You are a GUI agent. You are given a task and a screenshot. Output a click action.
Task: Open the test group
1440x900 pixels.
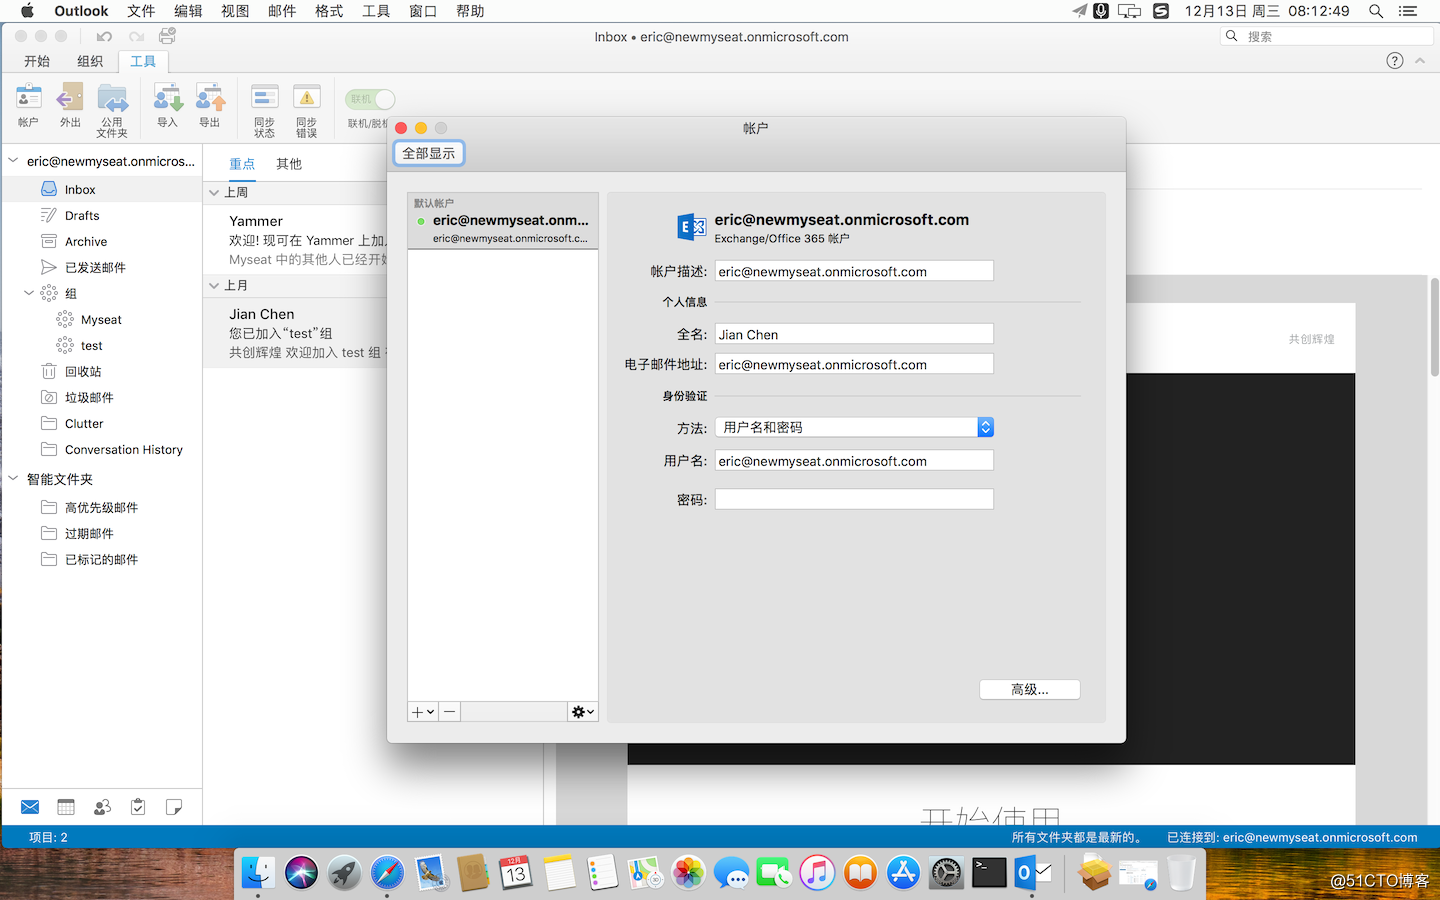point(101,345)
